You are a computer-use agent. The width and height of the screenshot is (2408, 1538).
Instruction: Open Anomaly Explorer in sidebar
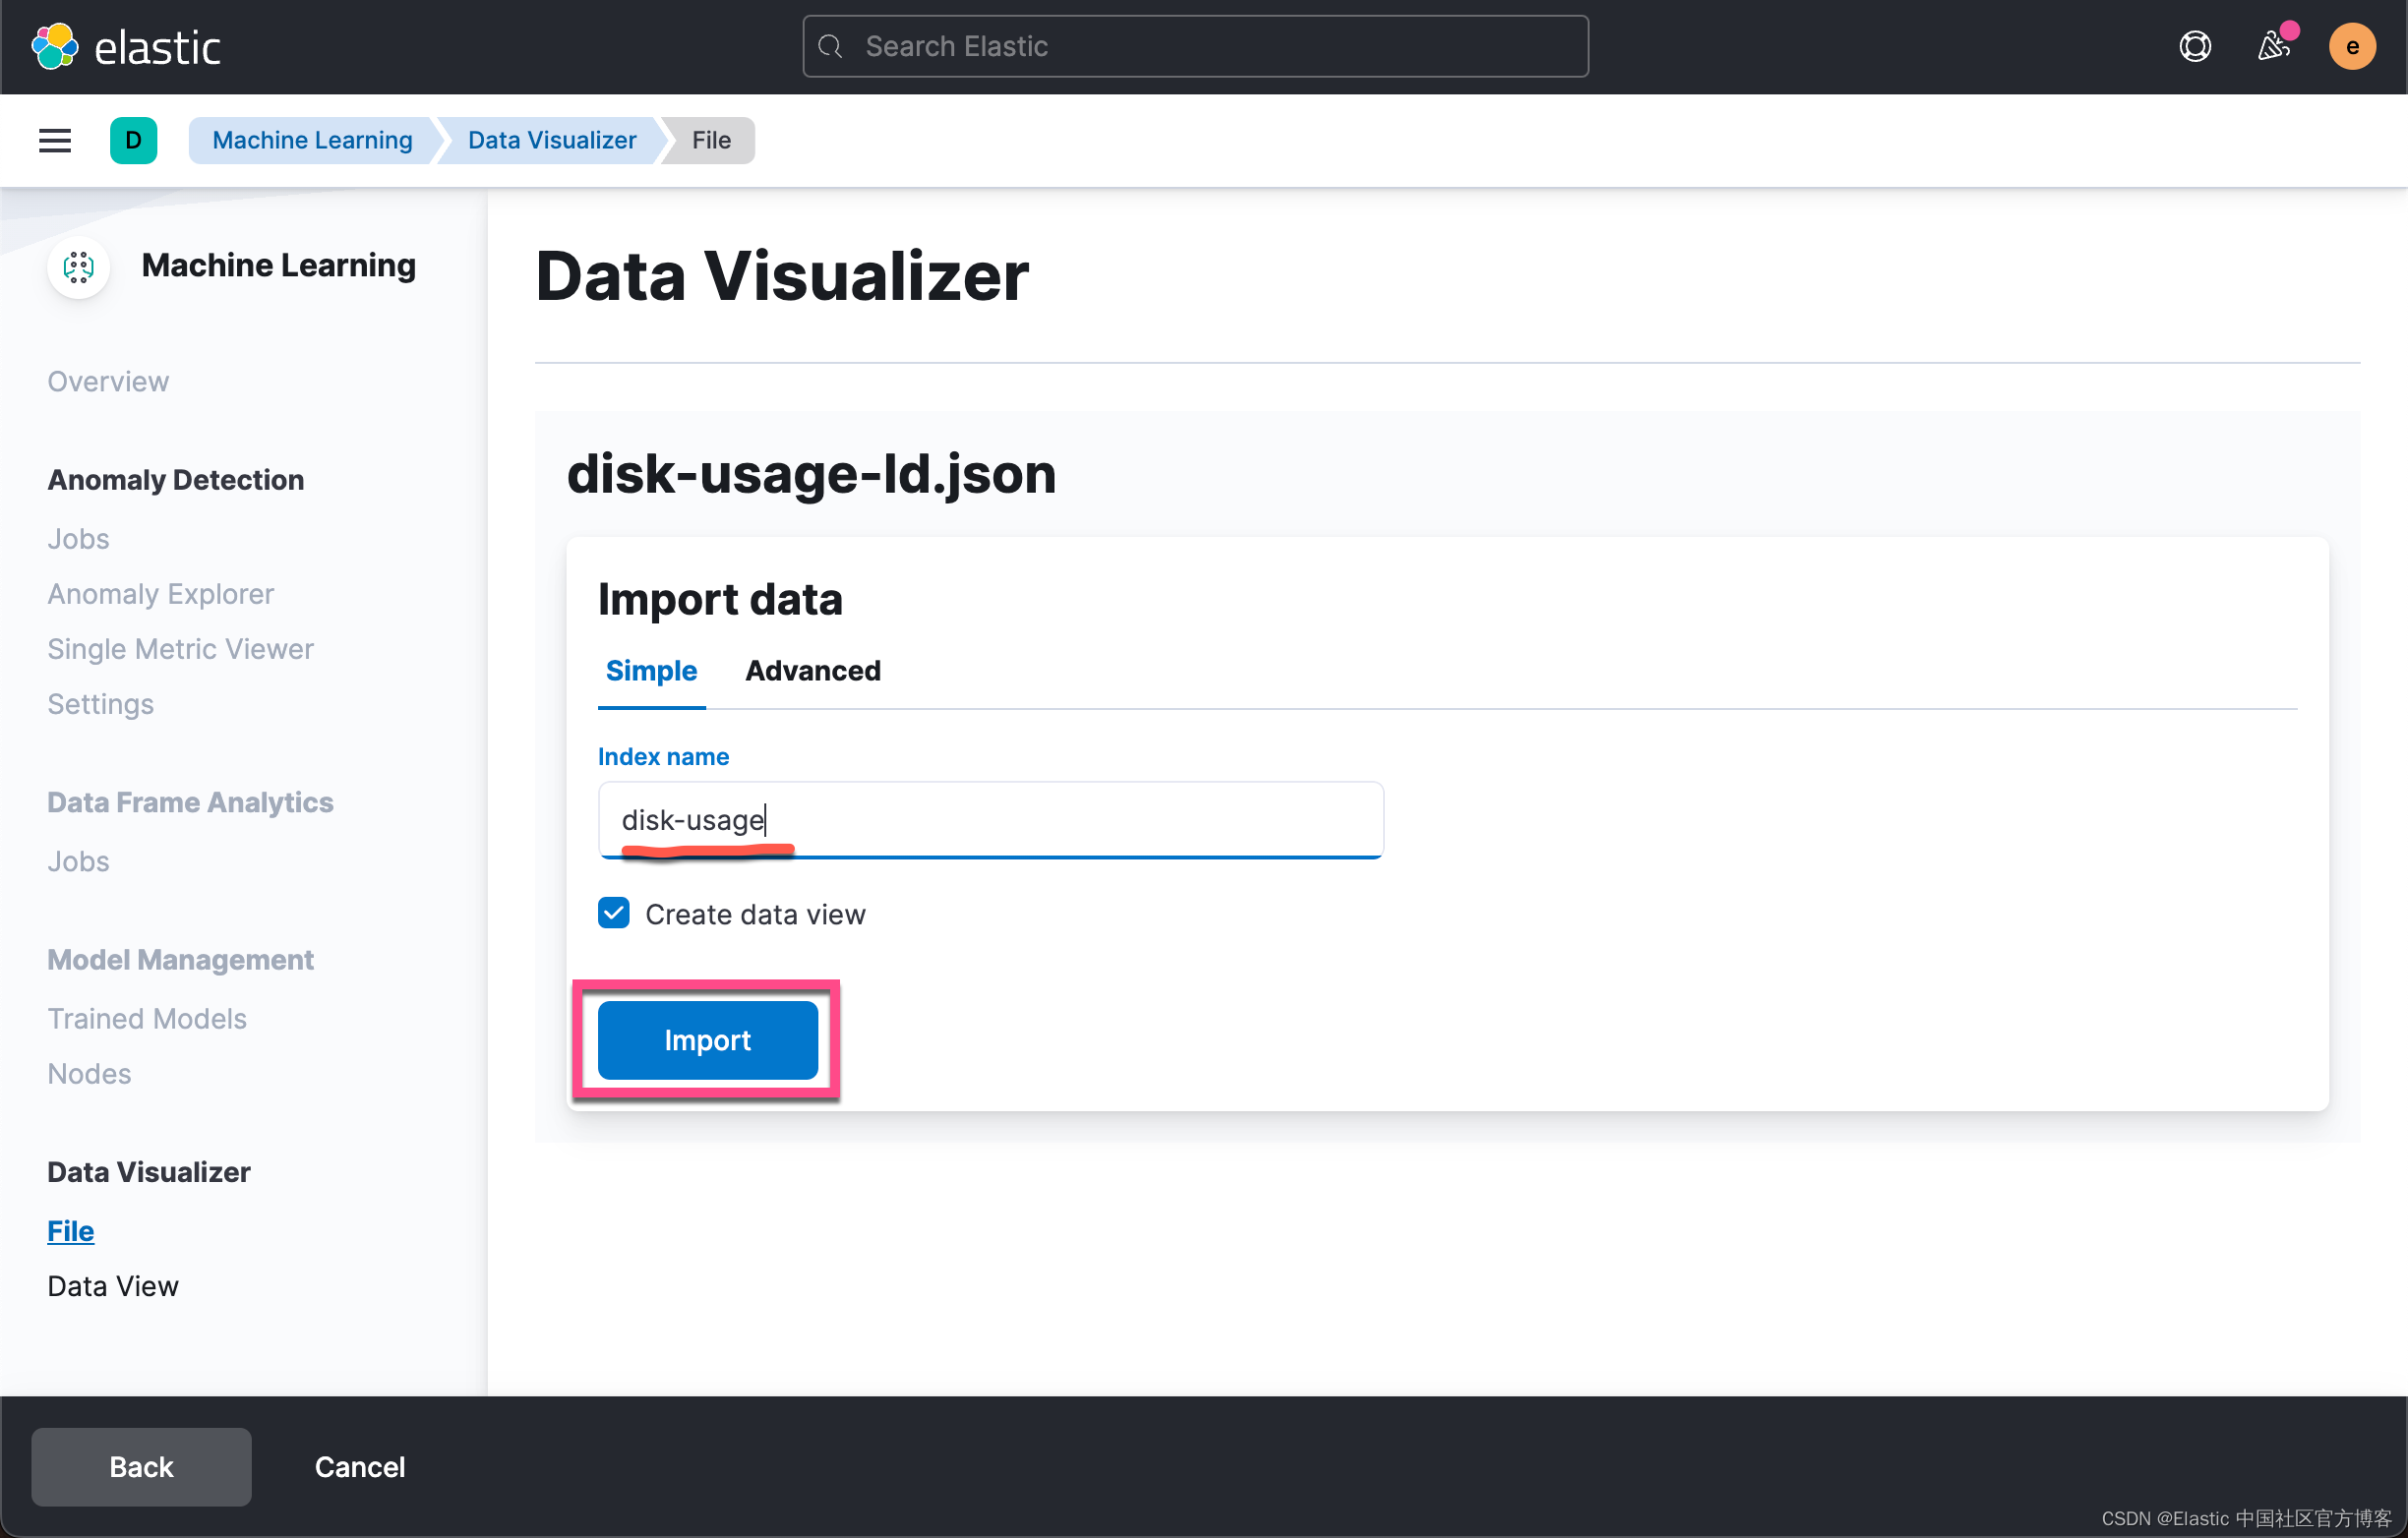pos(160,593)
